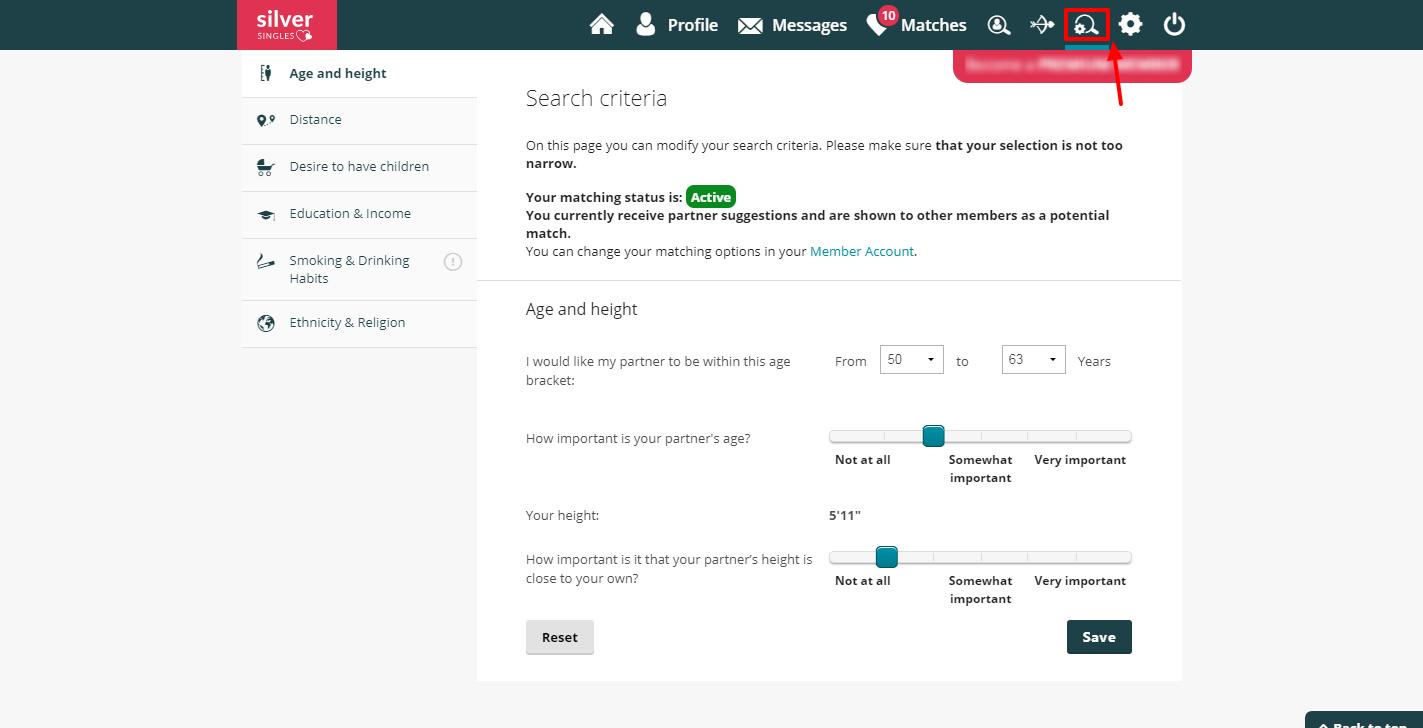Select the Age and height sidebar section
This screenshot has height=728, width=1423.
pyautogui.click(x=359, y=74)
